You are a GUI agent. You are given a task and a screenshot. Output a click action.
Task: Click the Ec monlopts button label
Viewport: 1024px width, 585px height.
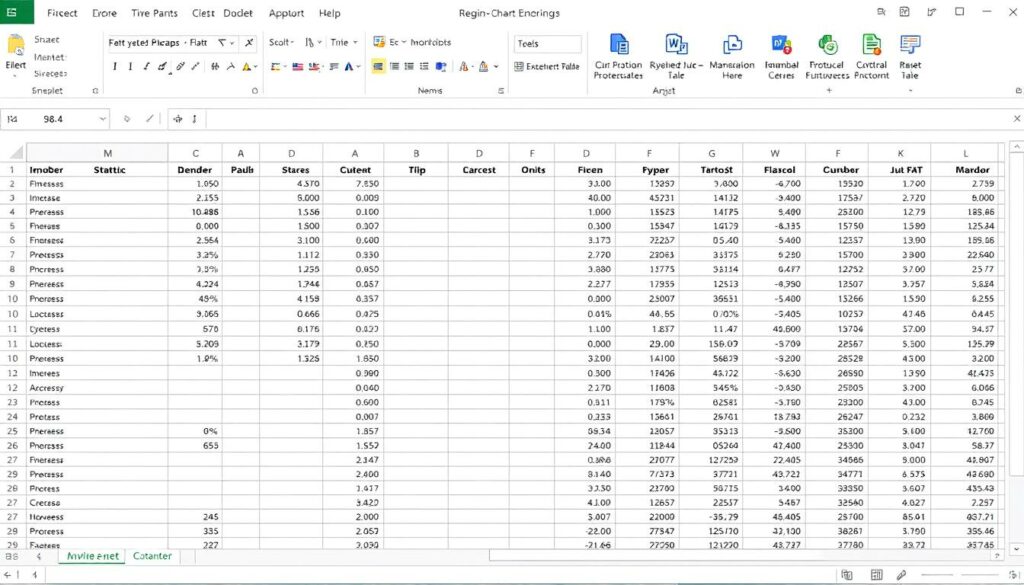420,42
